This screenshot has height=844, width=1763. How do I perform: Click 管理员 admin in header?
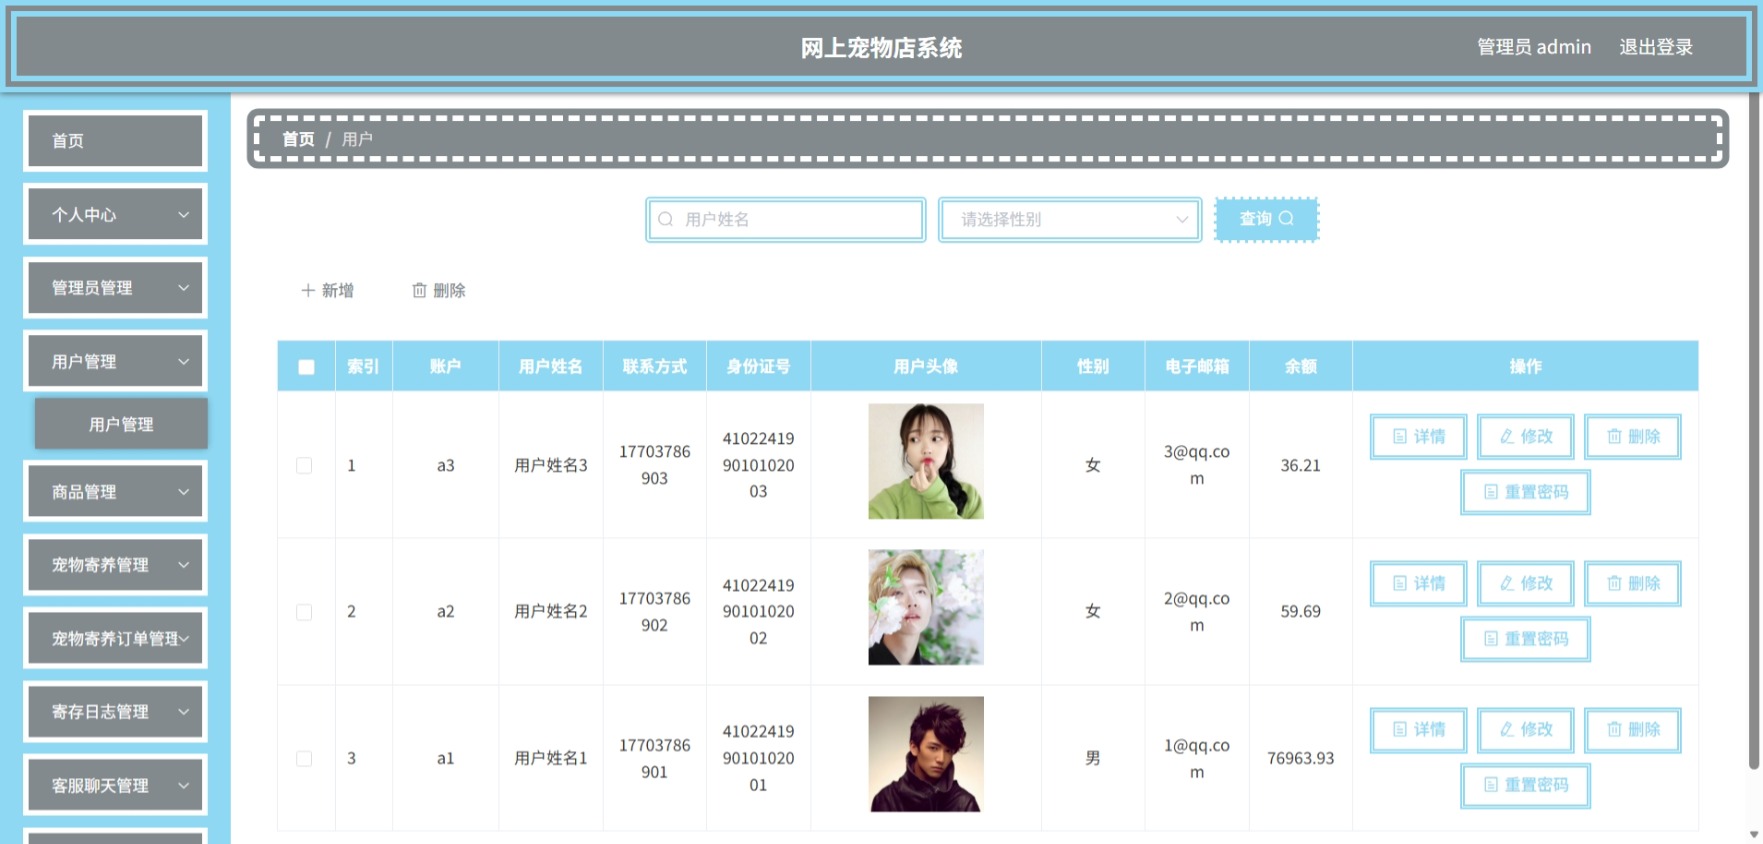[1534, 47]
